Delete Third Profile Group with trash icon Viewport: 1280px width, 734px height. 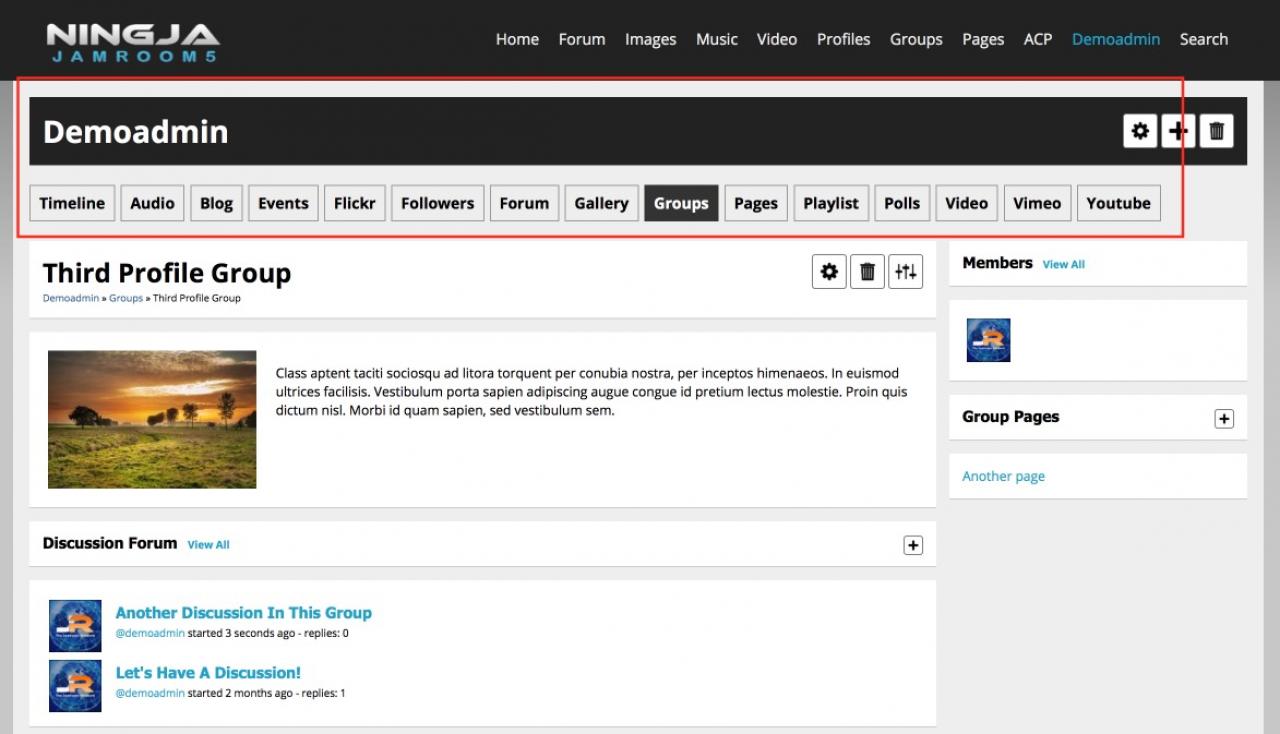pos(867,271)
